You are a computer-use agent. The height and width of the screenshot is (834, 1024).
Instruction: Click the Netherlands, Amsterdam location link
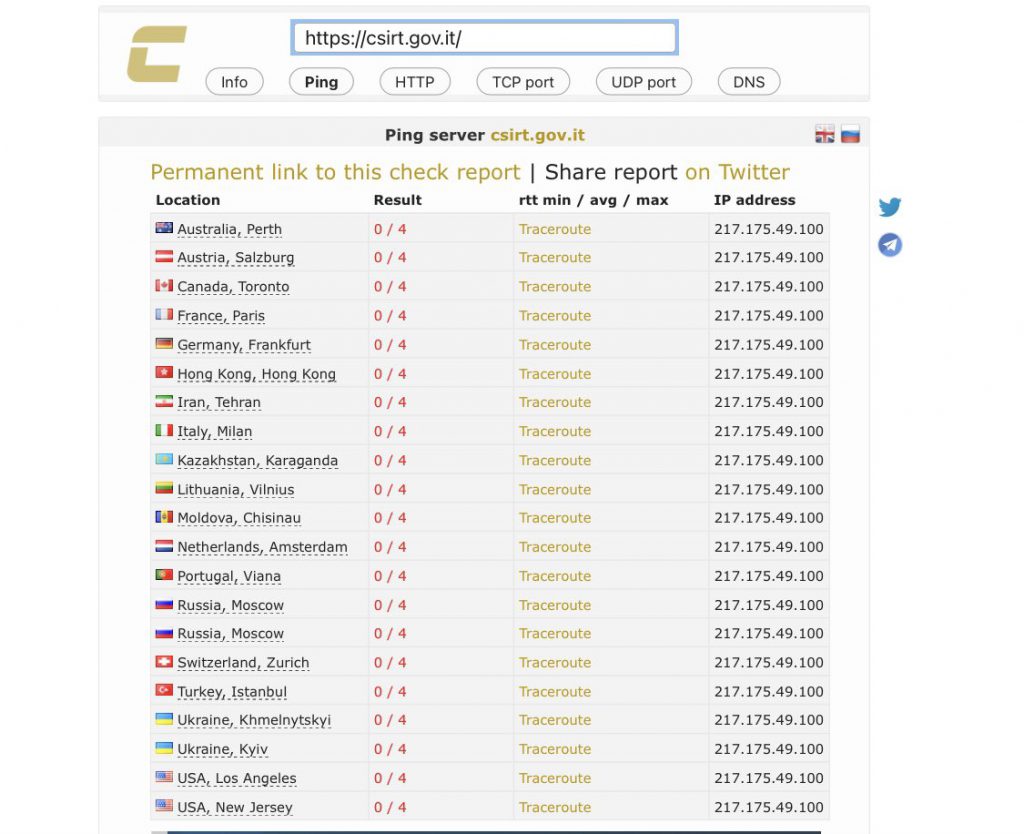point(263,547)
